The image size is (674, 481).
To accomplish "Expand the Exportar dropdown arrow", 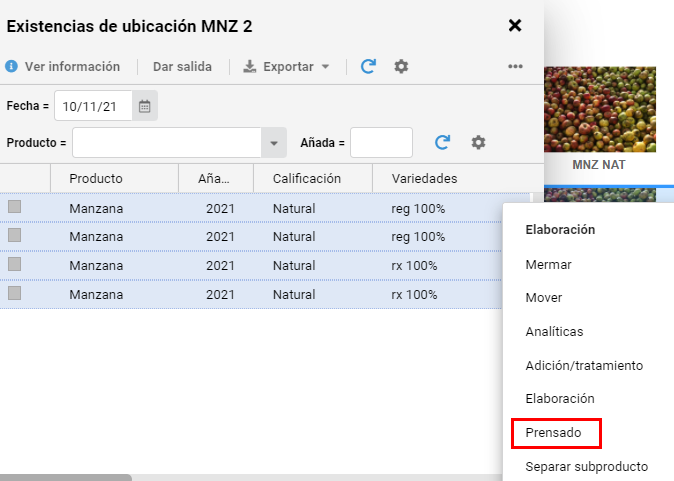I will (x=325, y=67).
